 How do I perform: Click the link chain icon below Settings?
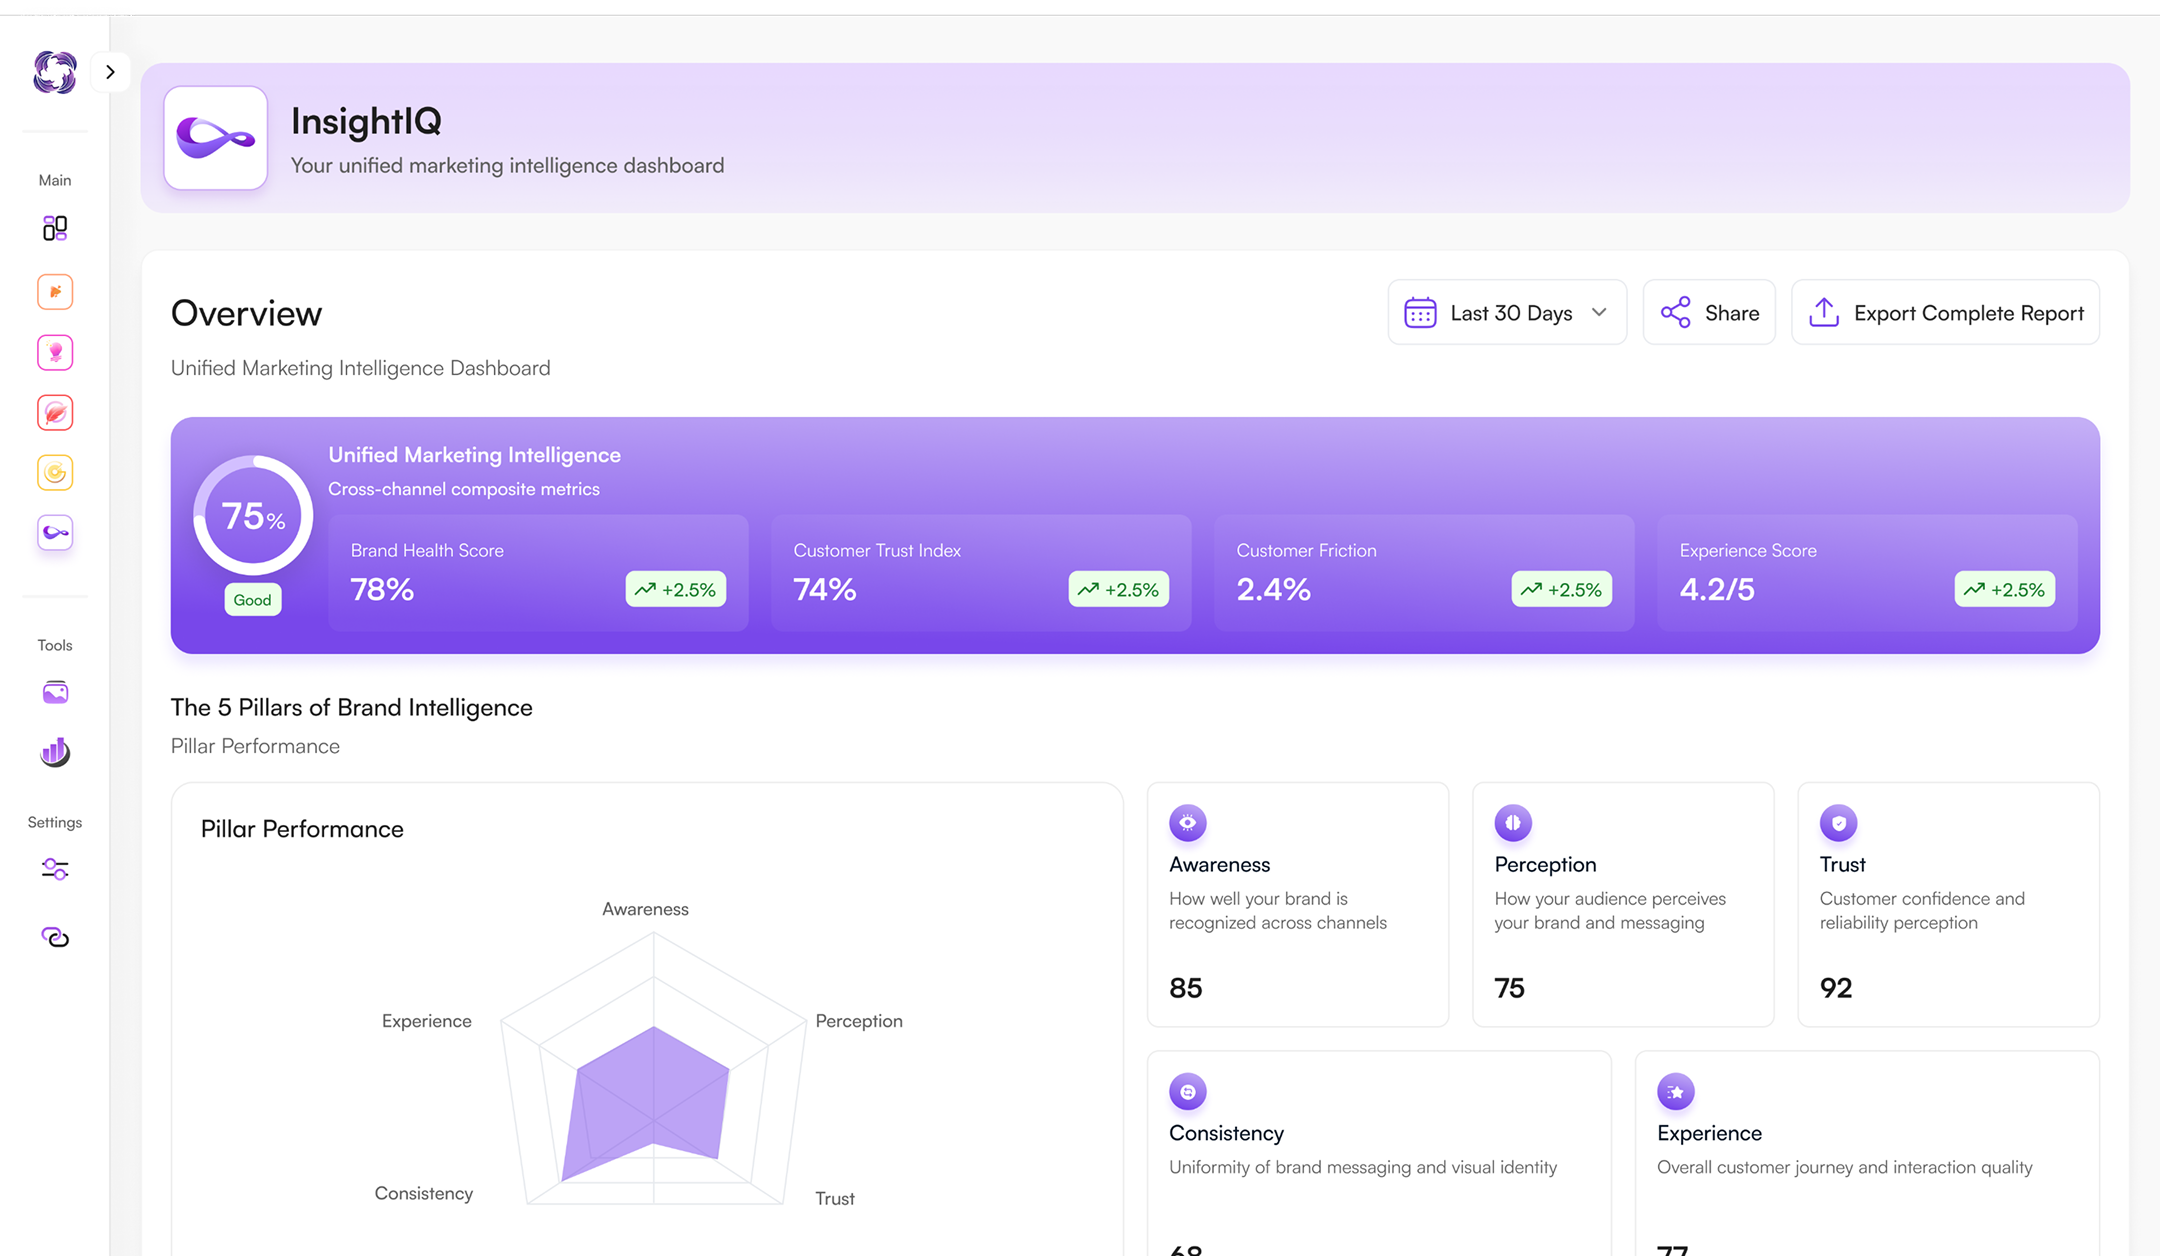click(x=55, y=937)
